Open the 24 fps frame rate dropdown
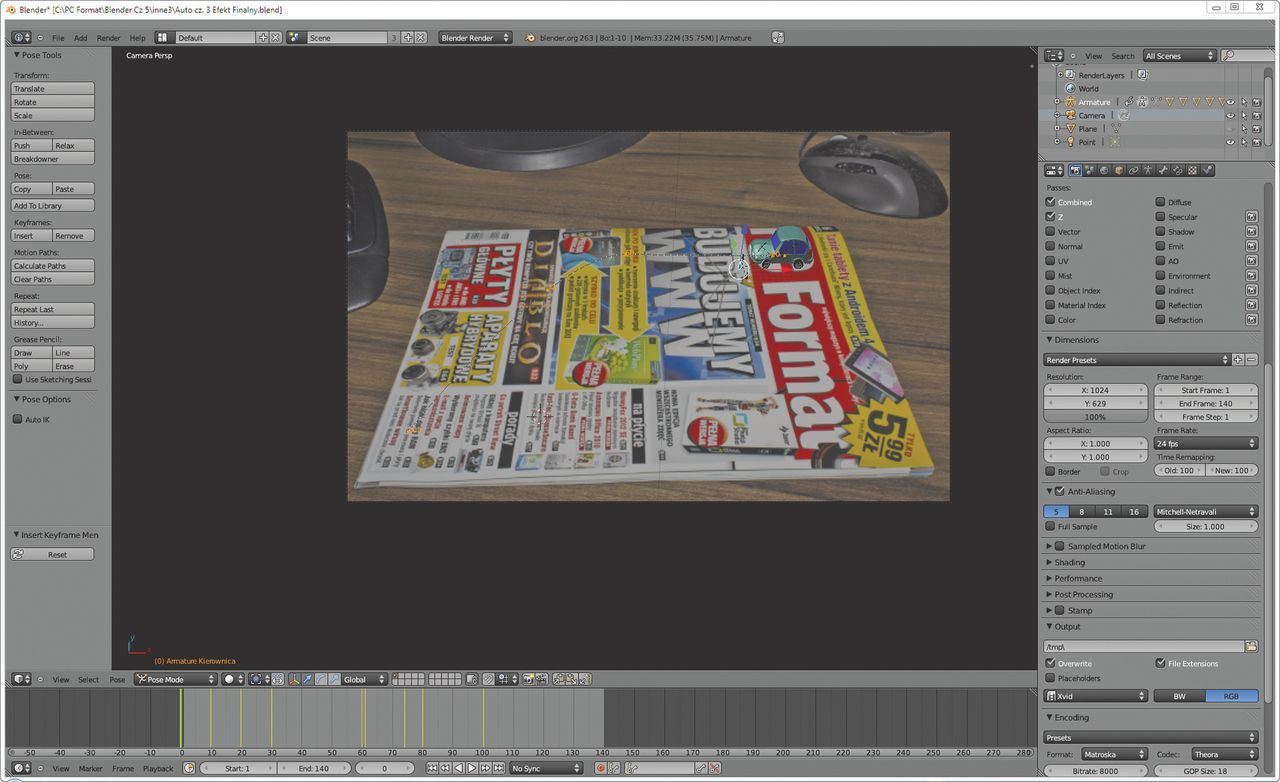The image size is (1280, 782). click(x=1206, y=443)
